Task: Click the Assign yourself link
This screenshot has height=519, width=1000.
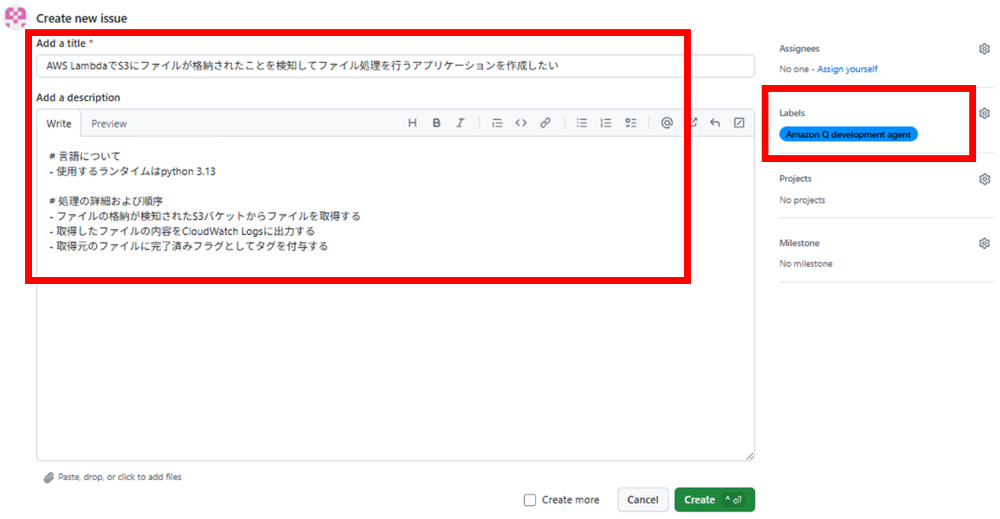Action: point(847,69)
